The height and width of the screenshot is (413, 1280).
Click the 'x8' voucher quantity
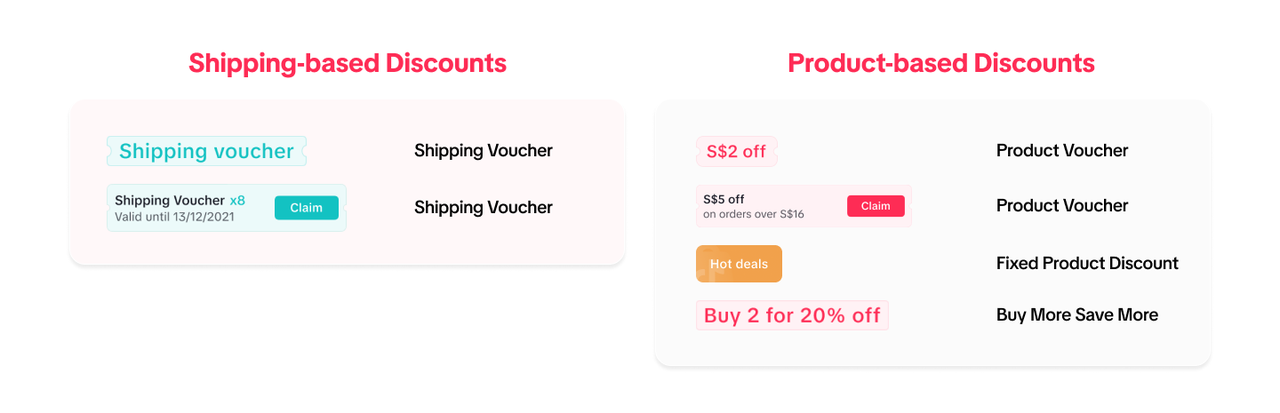point(237,200)
